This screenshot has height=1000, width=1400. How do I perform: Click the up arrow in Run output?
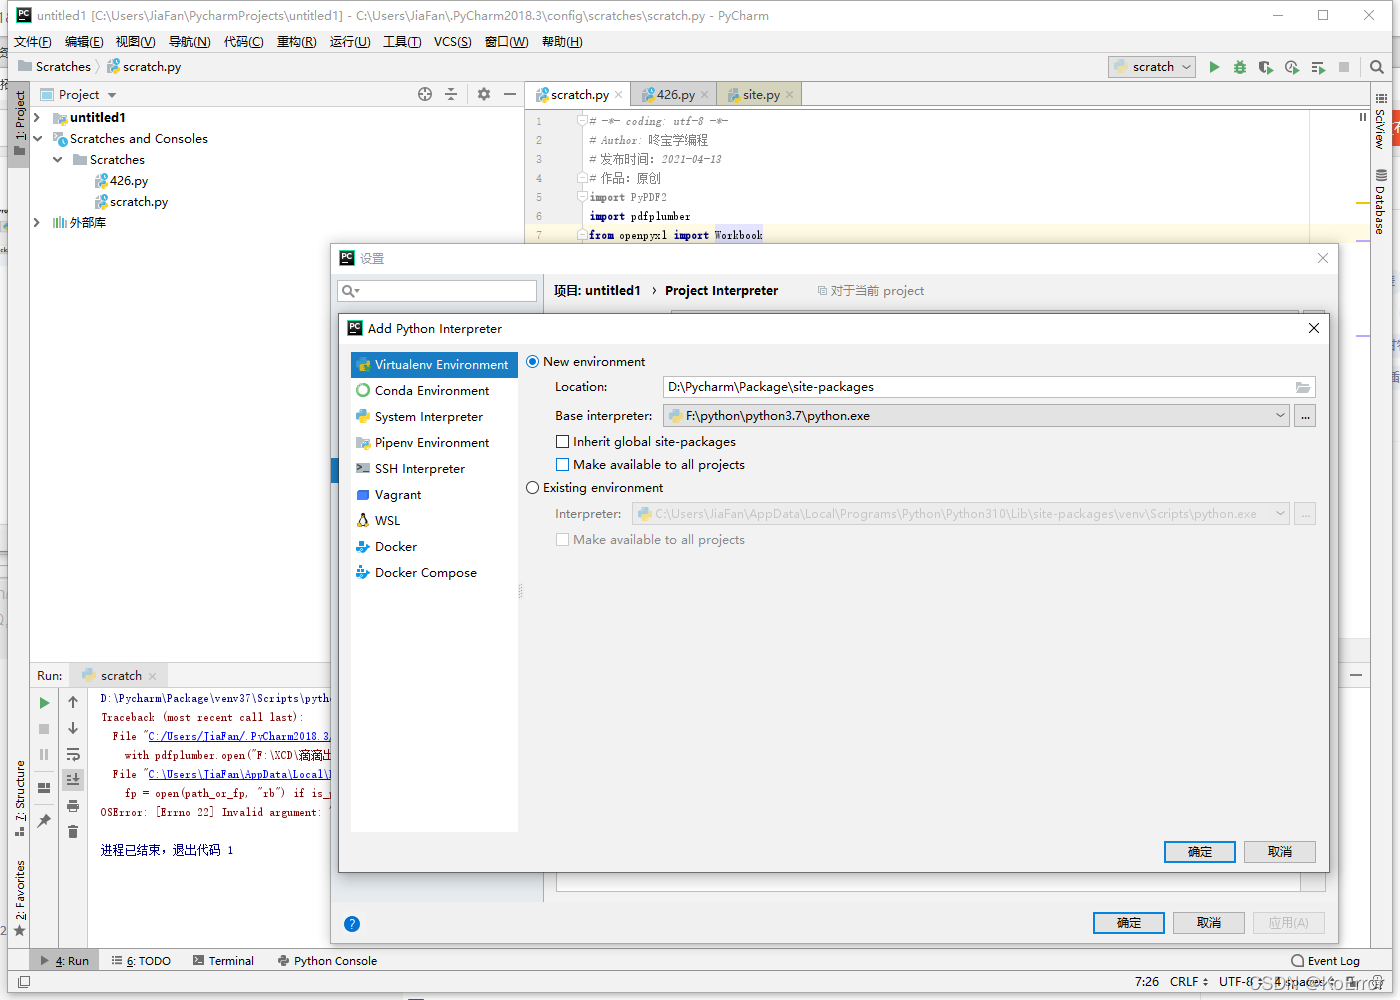73,702
